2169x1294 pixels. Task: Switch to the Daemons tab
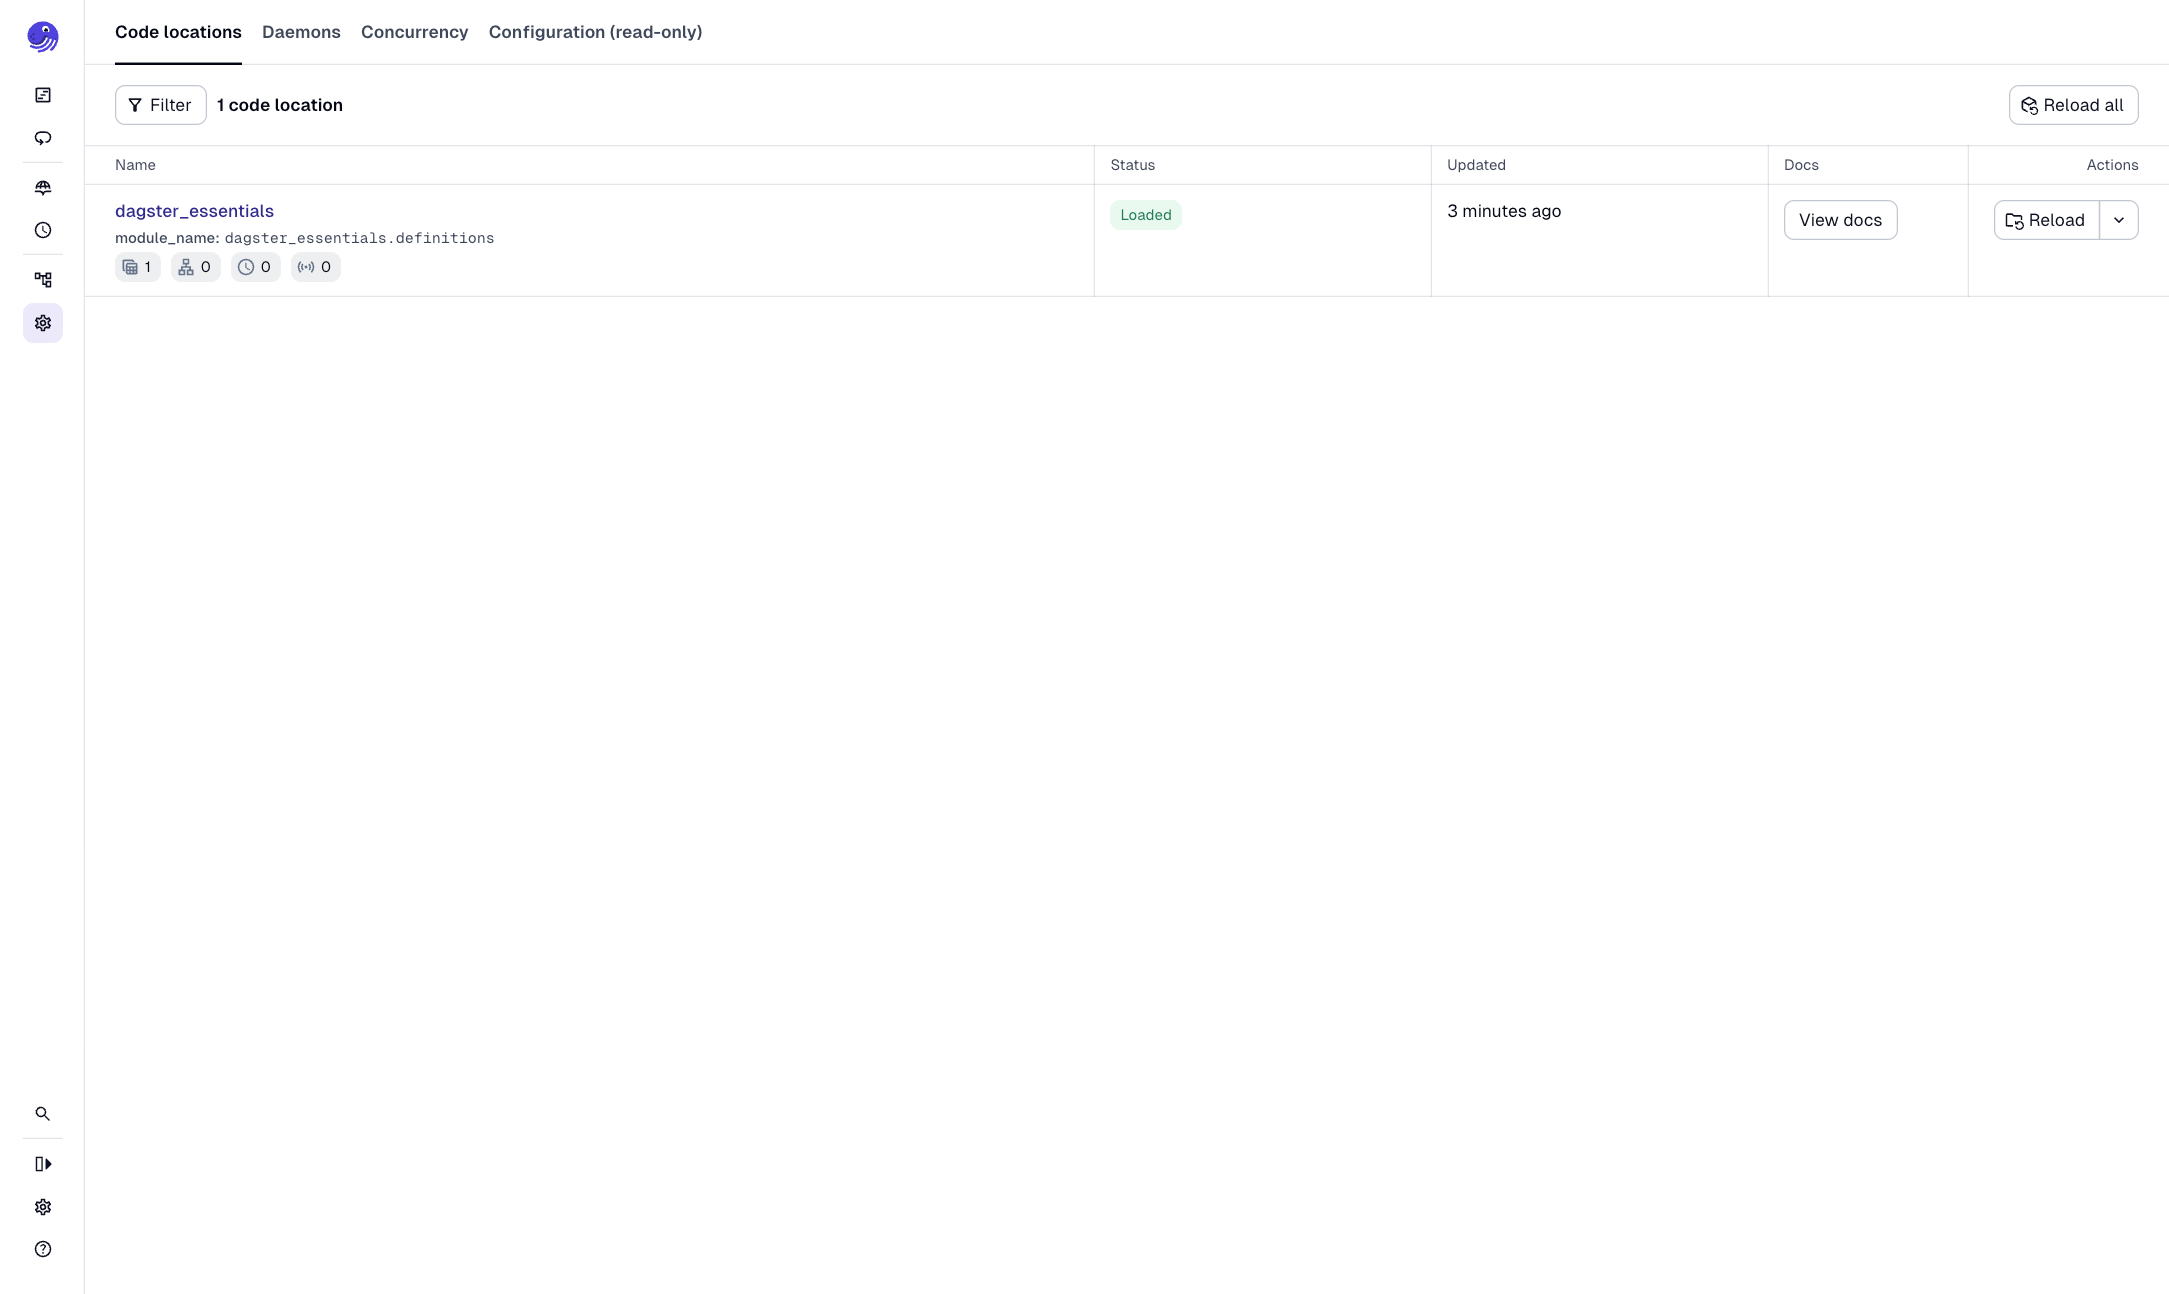[x=300, y=32]
